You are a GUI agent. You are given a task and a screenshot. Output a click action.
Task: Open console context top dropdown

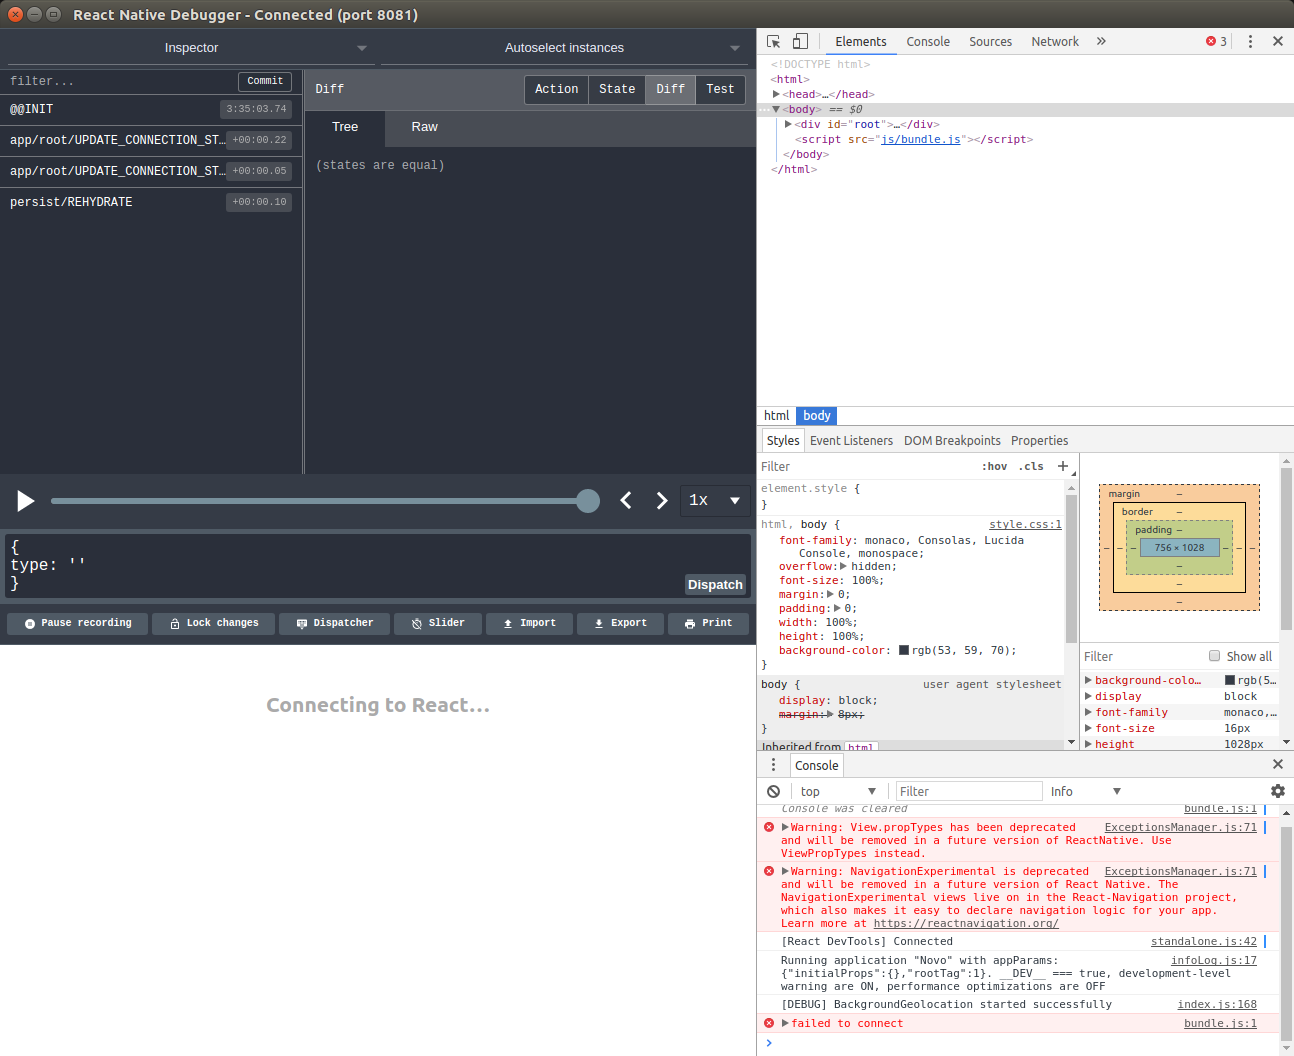click(838, 791)
